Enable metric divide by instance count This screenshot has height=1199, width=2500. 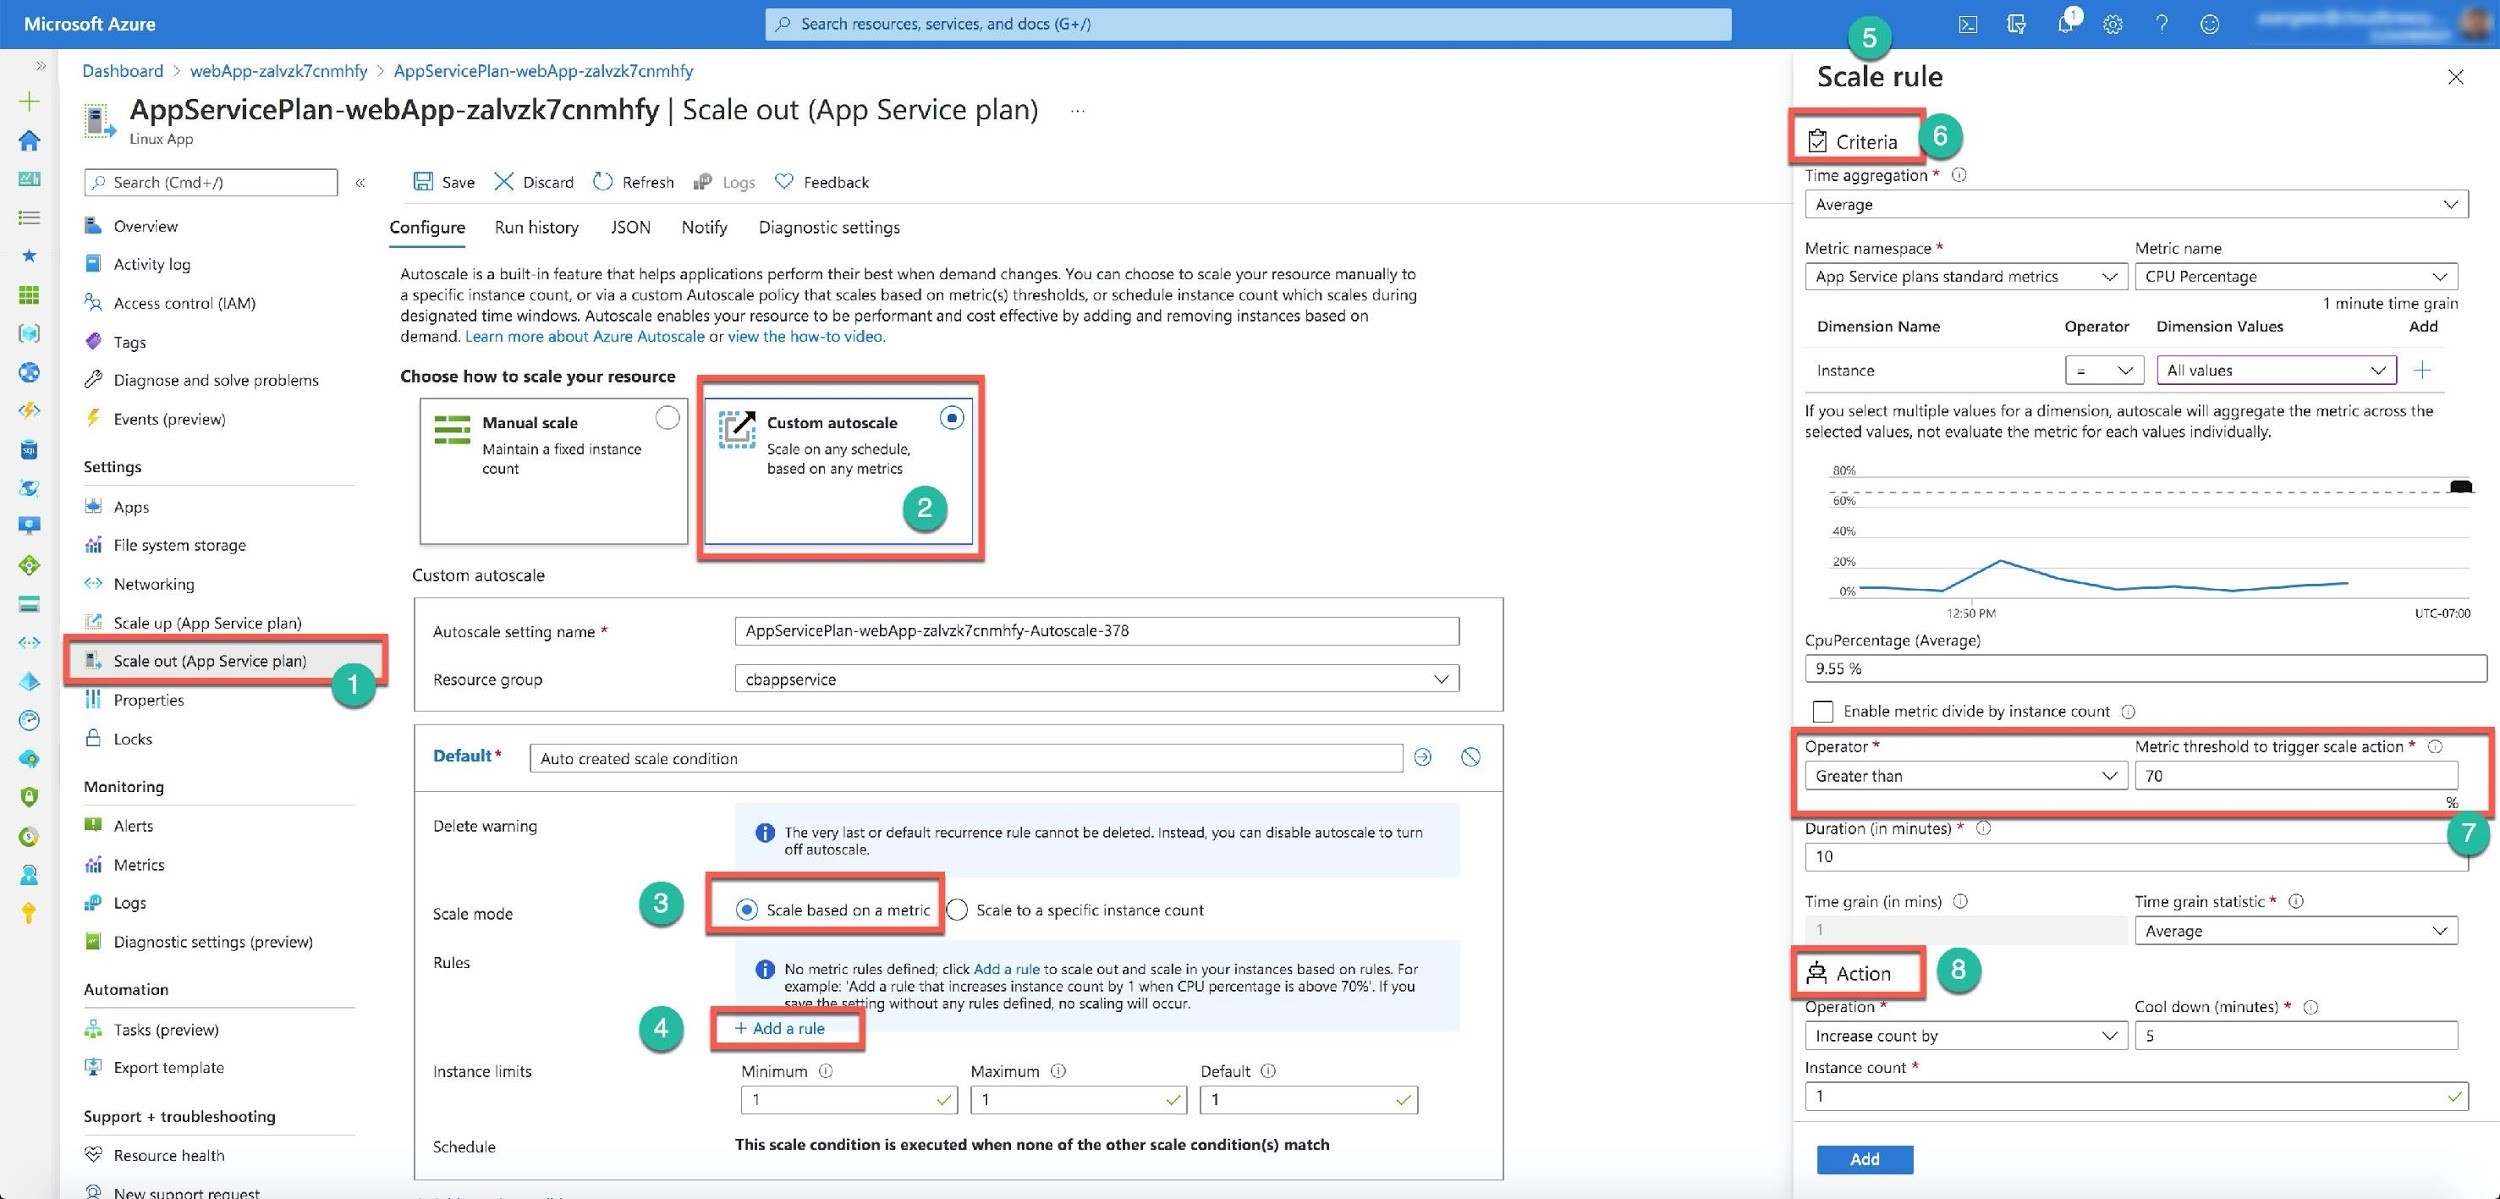1822,711
